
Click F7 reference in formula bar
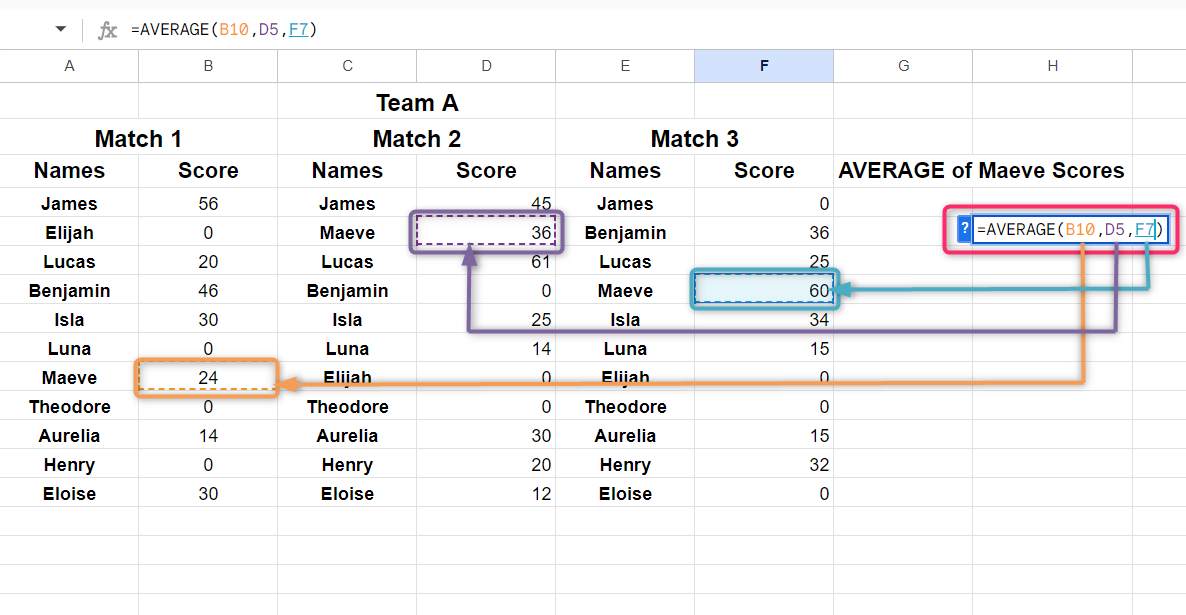tap(299, 30)
